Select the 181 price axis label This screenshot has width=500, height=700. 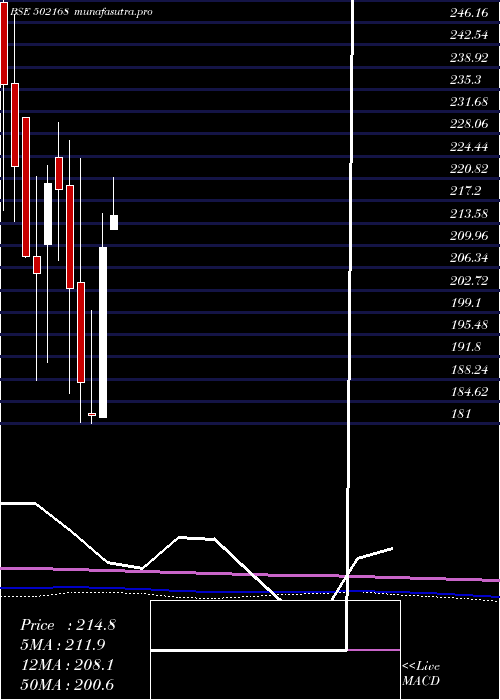pyautogui.click(x=461, y=414)
